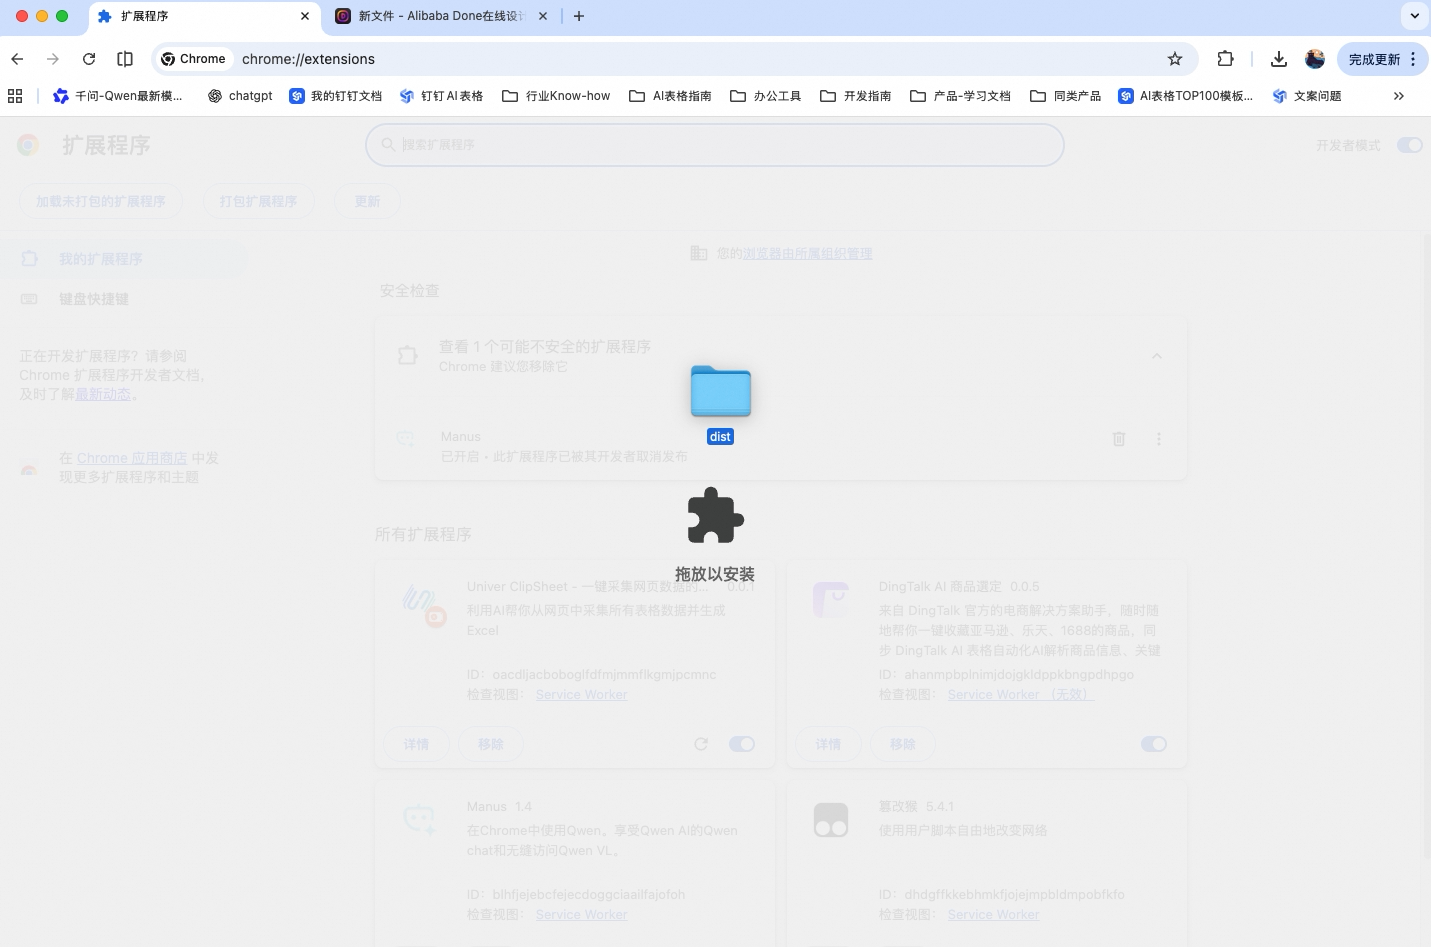
Task: Open the Extensions puzzle icon in the toolbar
Action: [x=1225, y=59]
